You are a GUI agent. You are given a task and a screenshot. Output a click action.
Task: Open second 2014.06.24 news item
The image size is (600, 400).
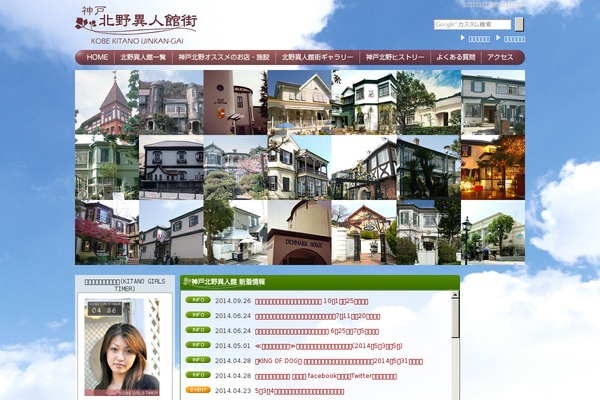click(x=317, y=331)
